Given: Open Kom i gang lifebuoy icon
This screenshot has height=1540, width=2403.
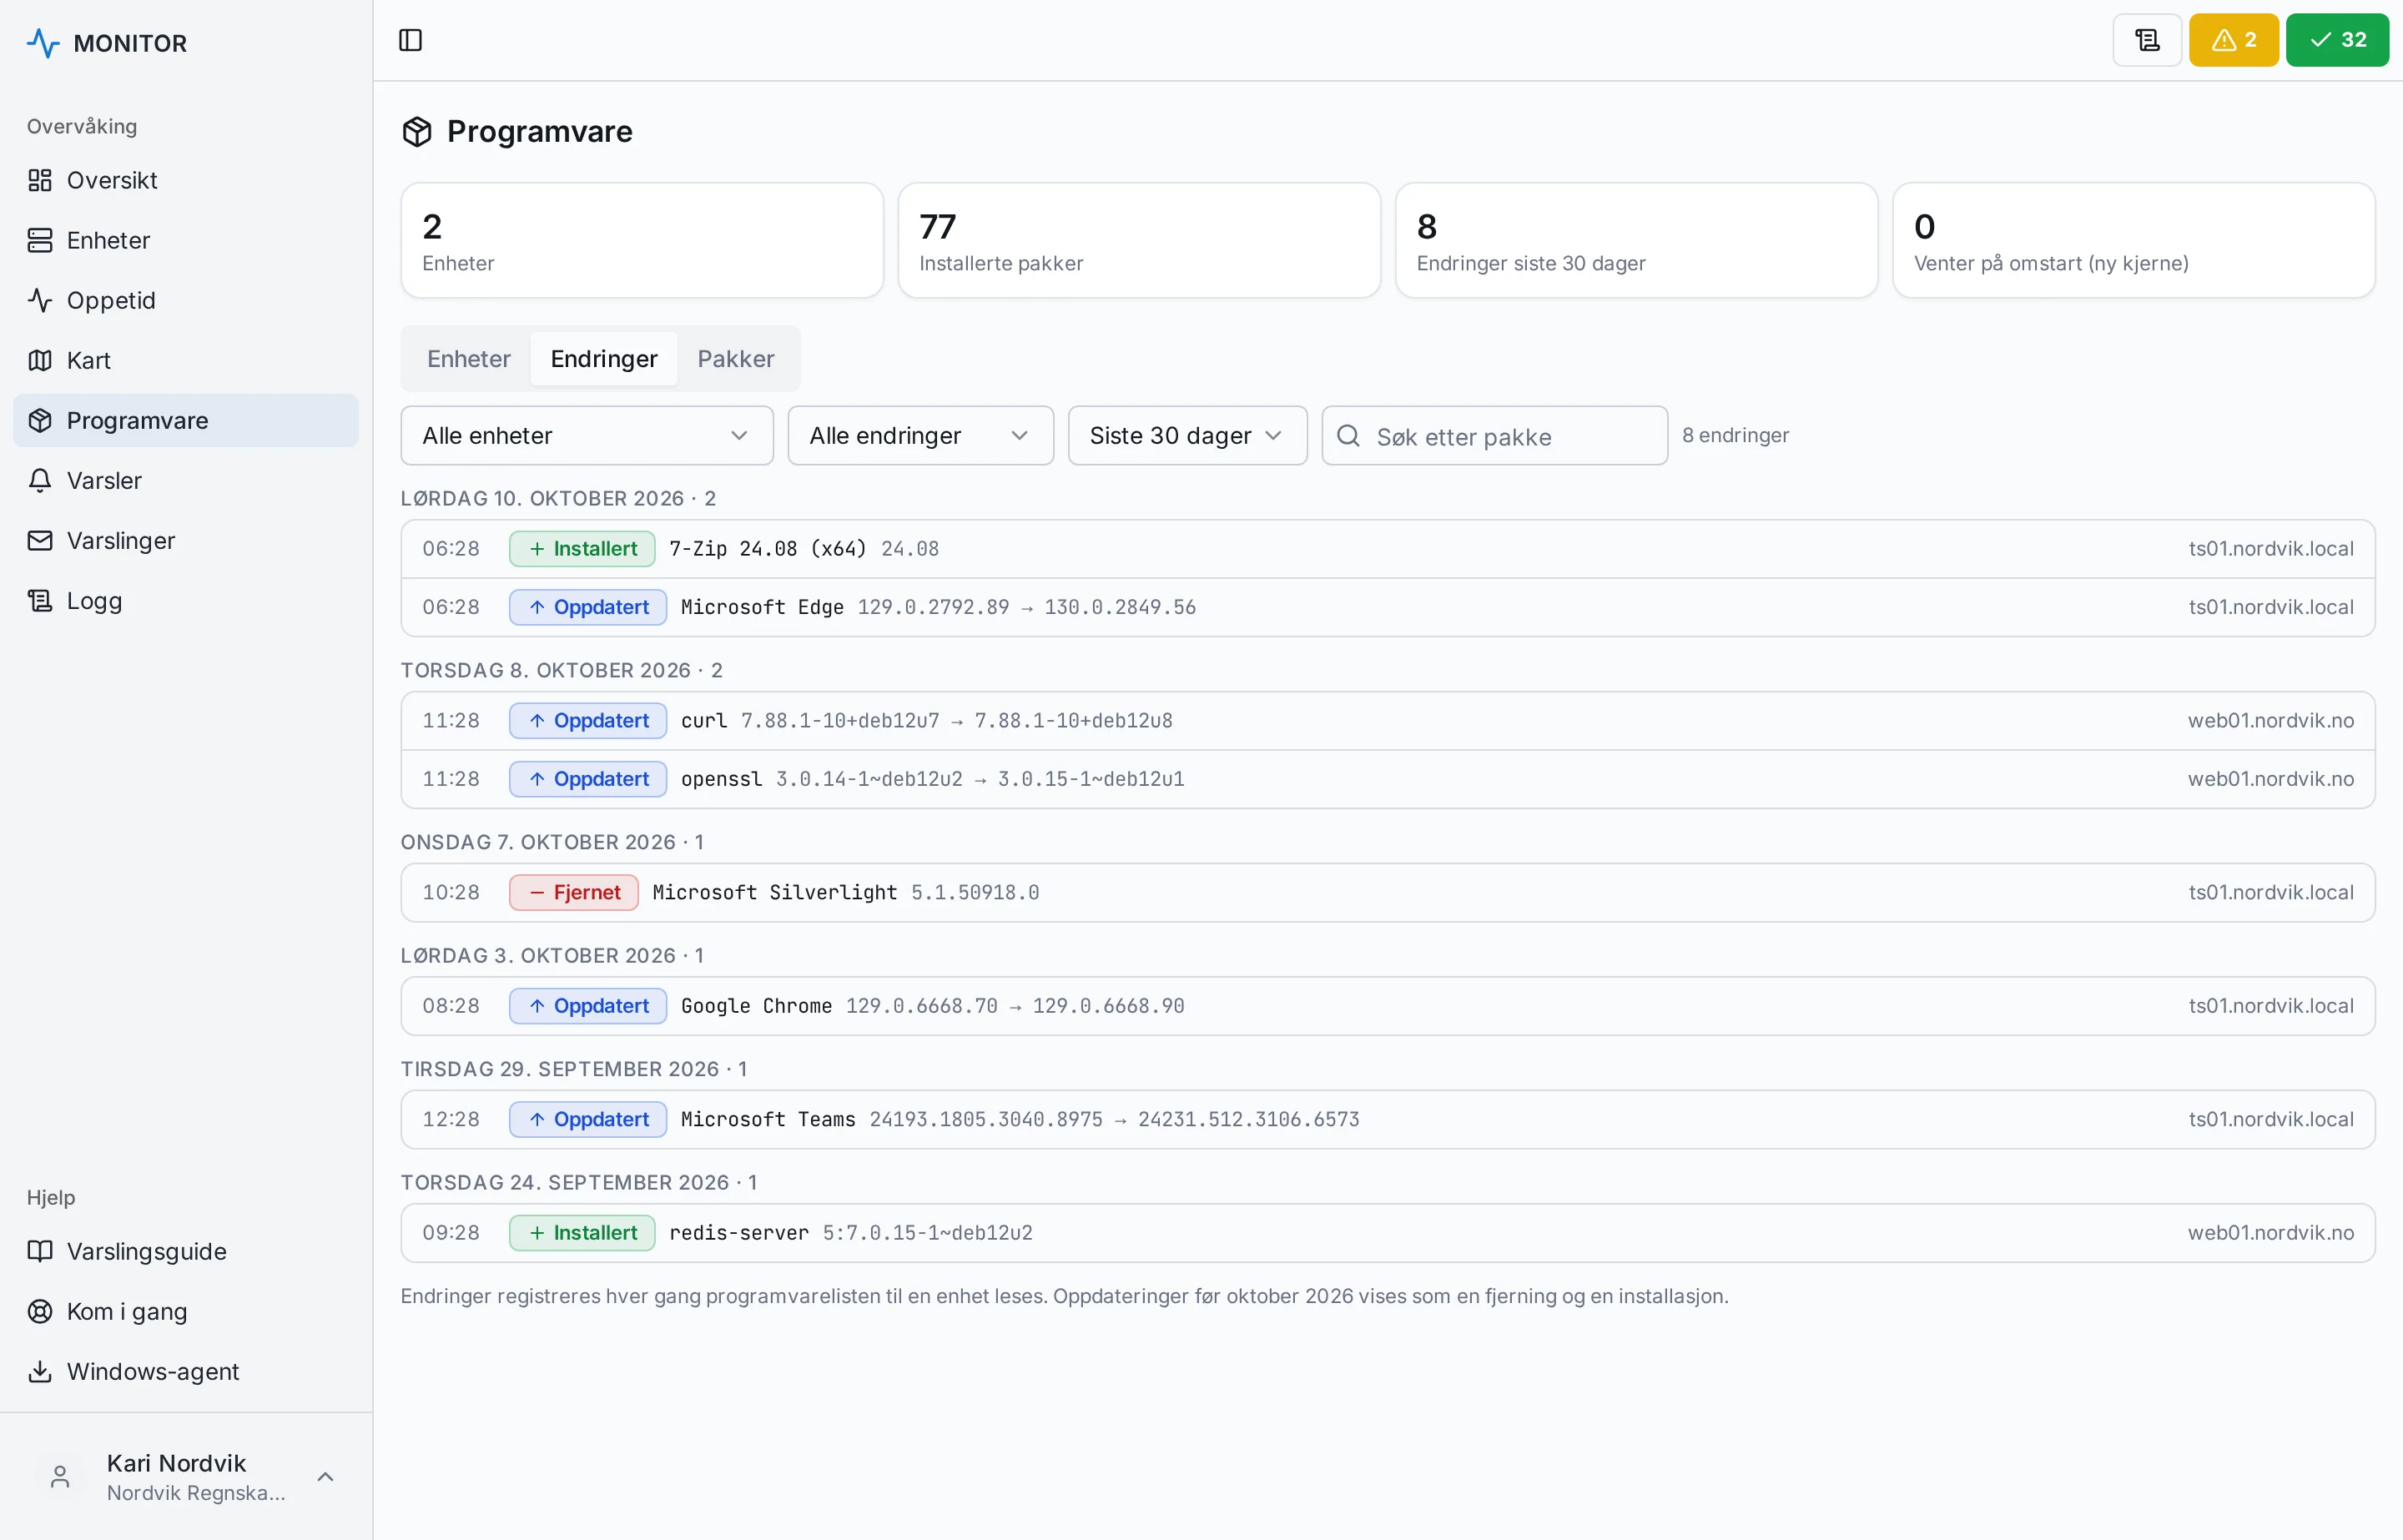Looking at the screenshot, I should (40, 1311).
